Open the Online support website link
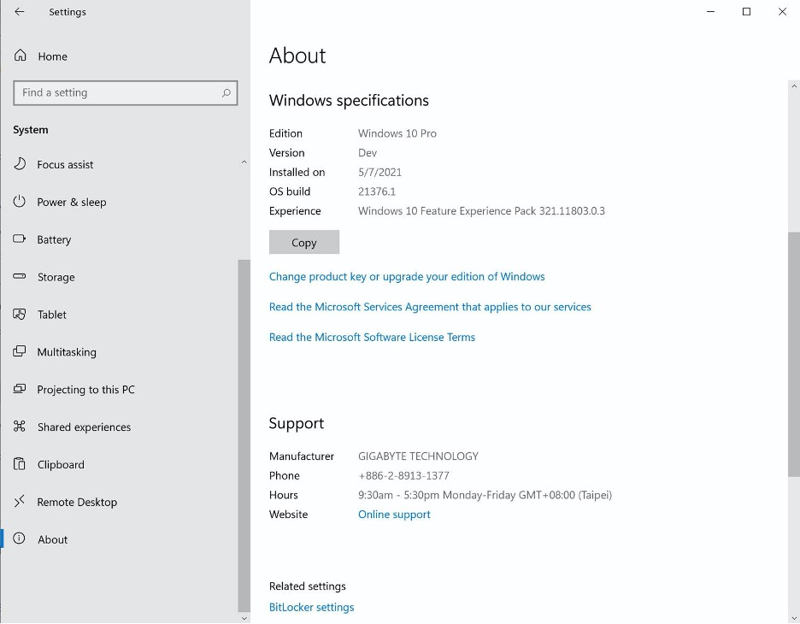Image resolution: width=800 pixels, height=624 pixels. (394, 514)
